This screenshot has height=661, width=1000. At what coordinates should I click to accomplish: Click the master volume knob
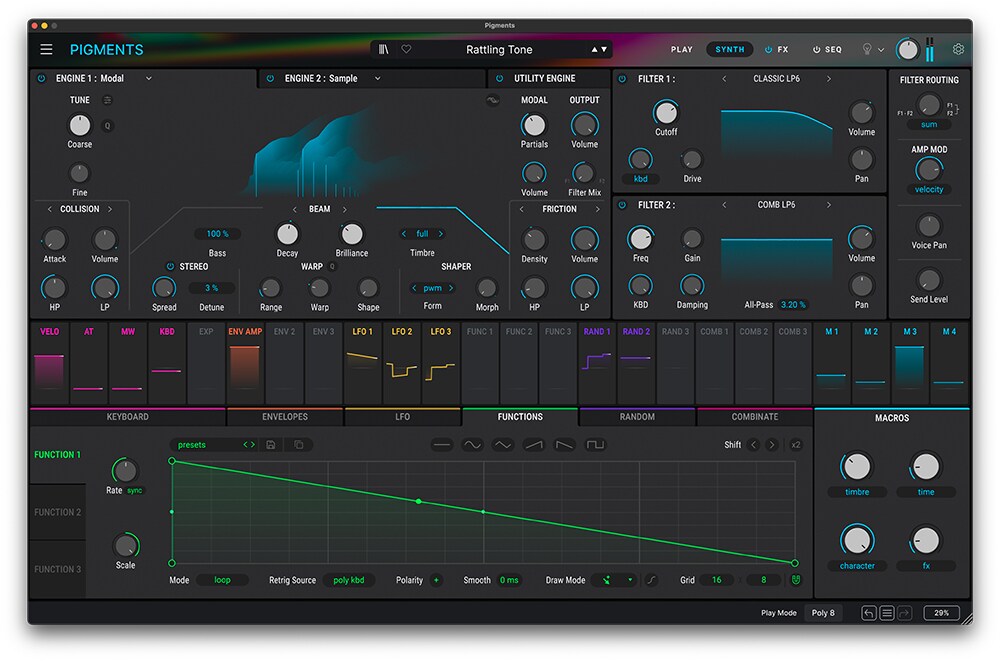coord(907,49)
